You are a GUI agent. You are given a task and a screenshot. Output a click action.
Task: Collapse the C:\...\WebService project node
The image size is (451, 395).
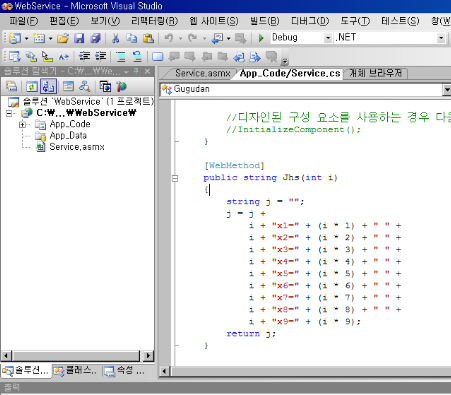tap(10, 113)
